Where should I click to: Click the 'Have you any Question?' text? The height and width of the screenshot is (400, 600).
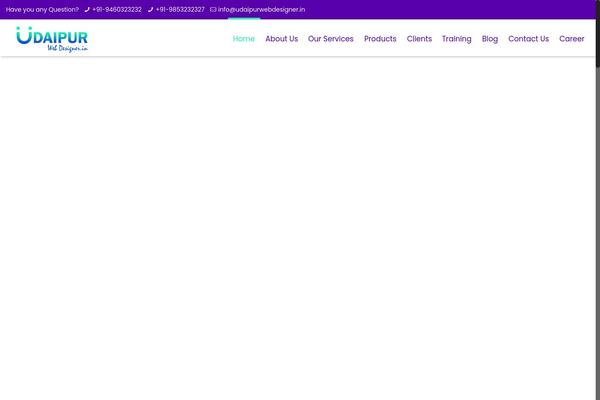pos(42,10)
